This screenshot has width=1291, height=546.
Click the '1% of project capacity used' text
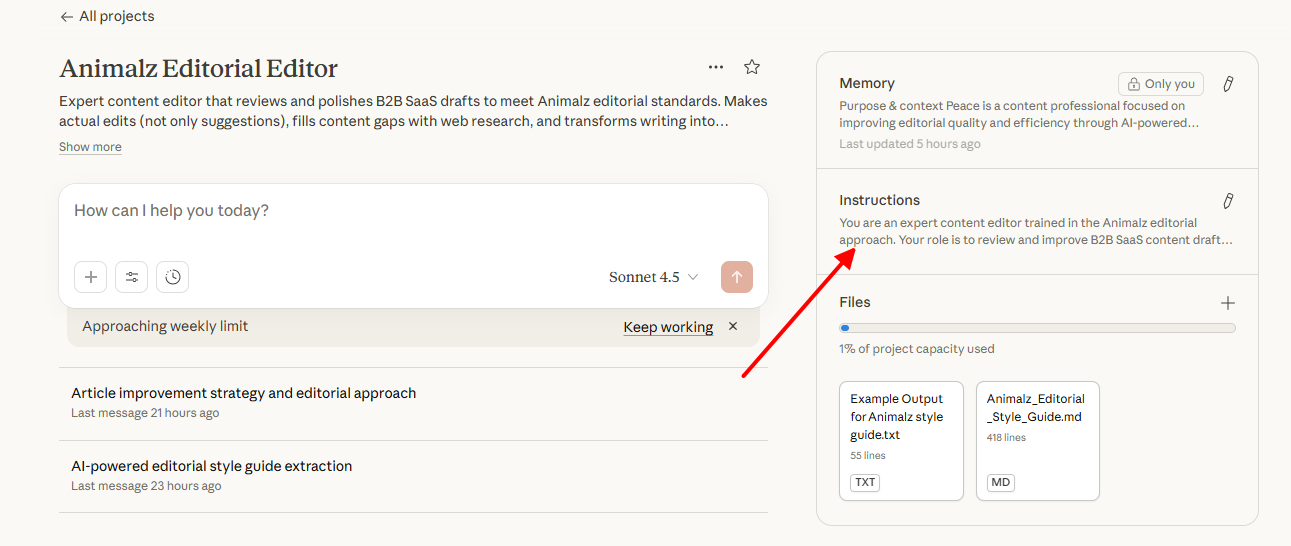pos(917,349)
